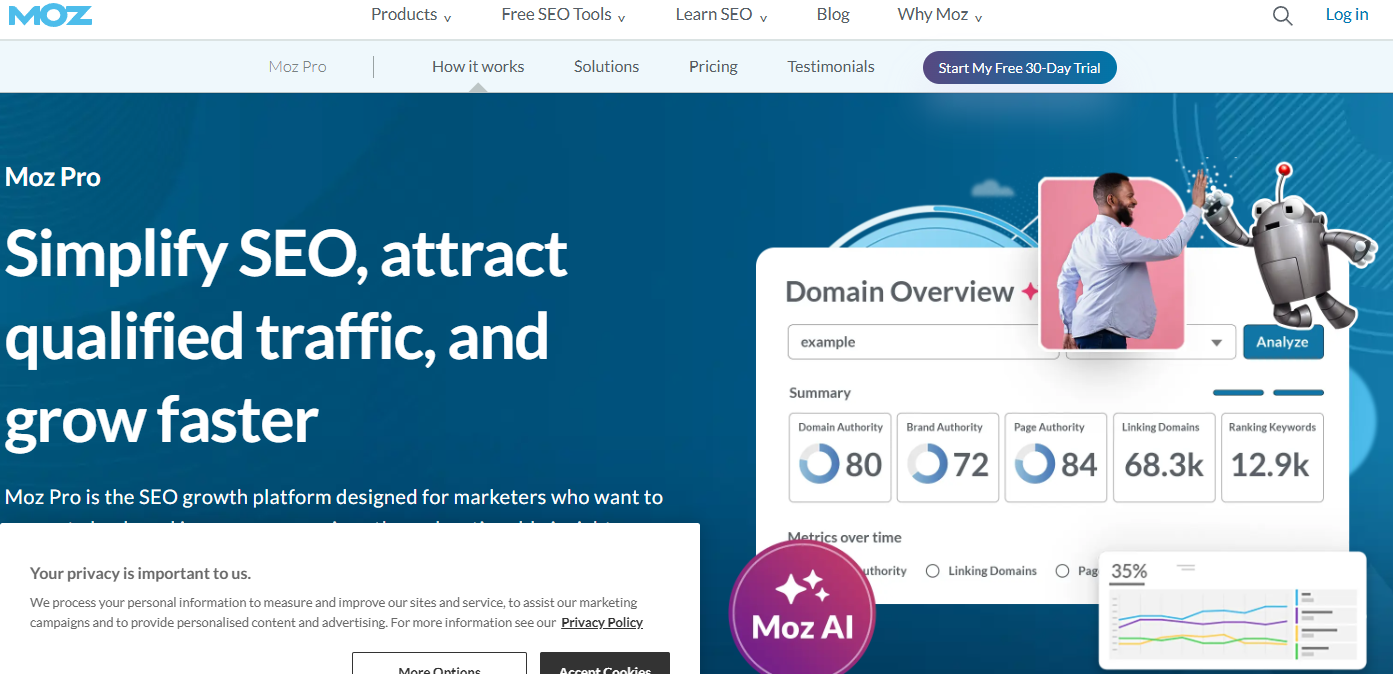Click the "Simplify SEO, attract" headline

(286, 253)
